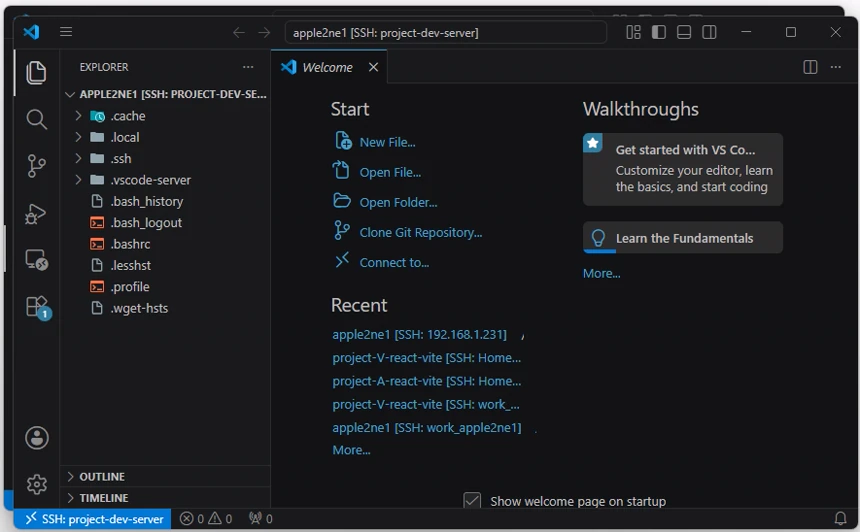Open the .bash_logout file
860x532 pixels.
(x=166, y=223)
